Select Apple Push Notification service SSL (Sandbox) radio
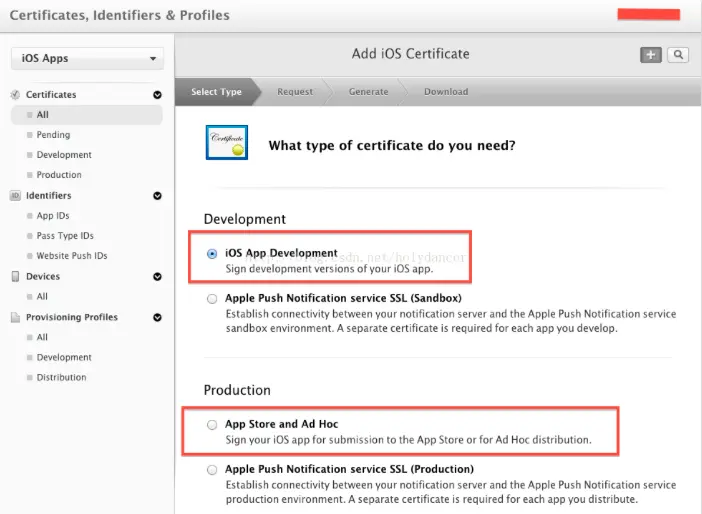 (212, 299)
